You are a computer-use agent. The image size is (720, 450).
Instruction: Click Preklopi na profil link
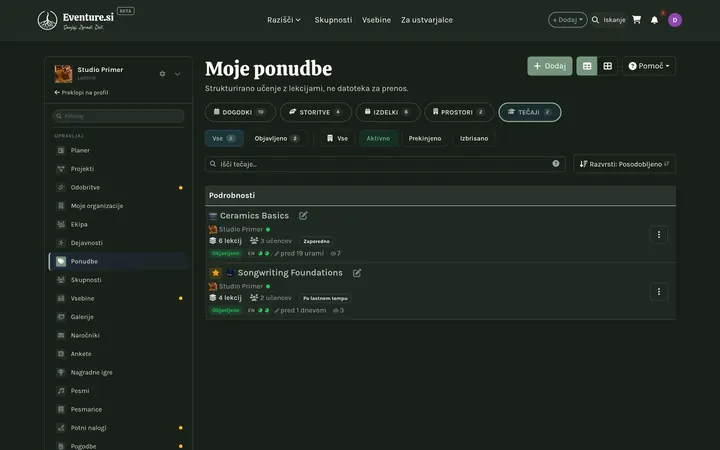pyautogui.click(x=81, y=92)
